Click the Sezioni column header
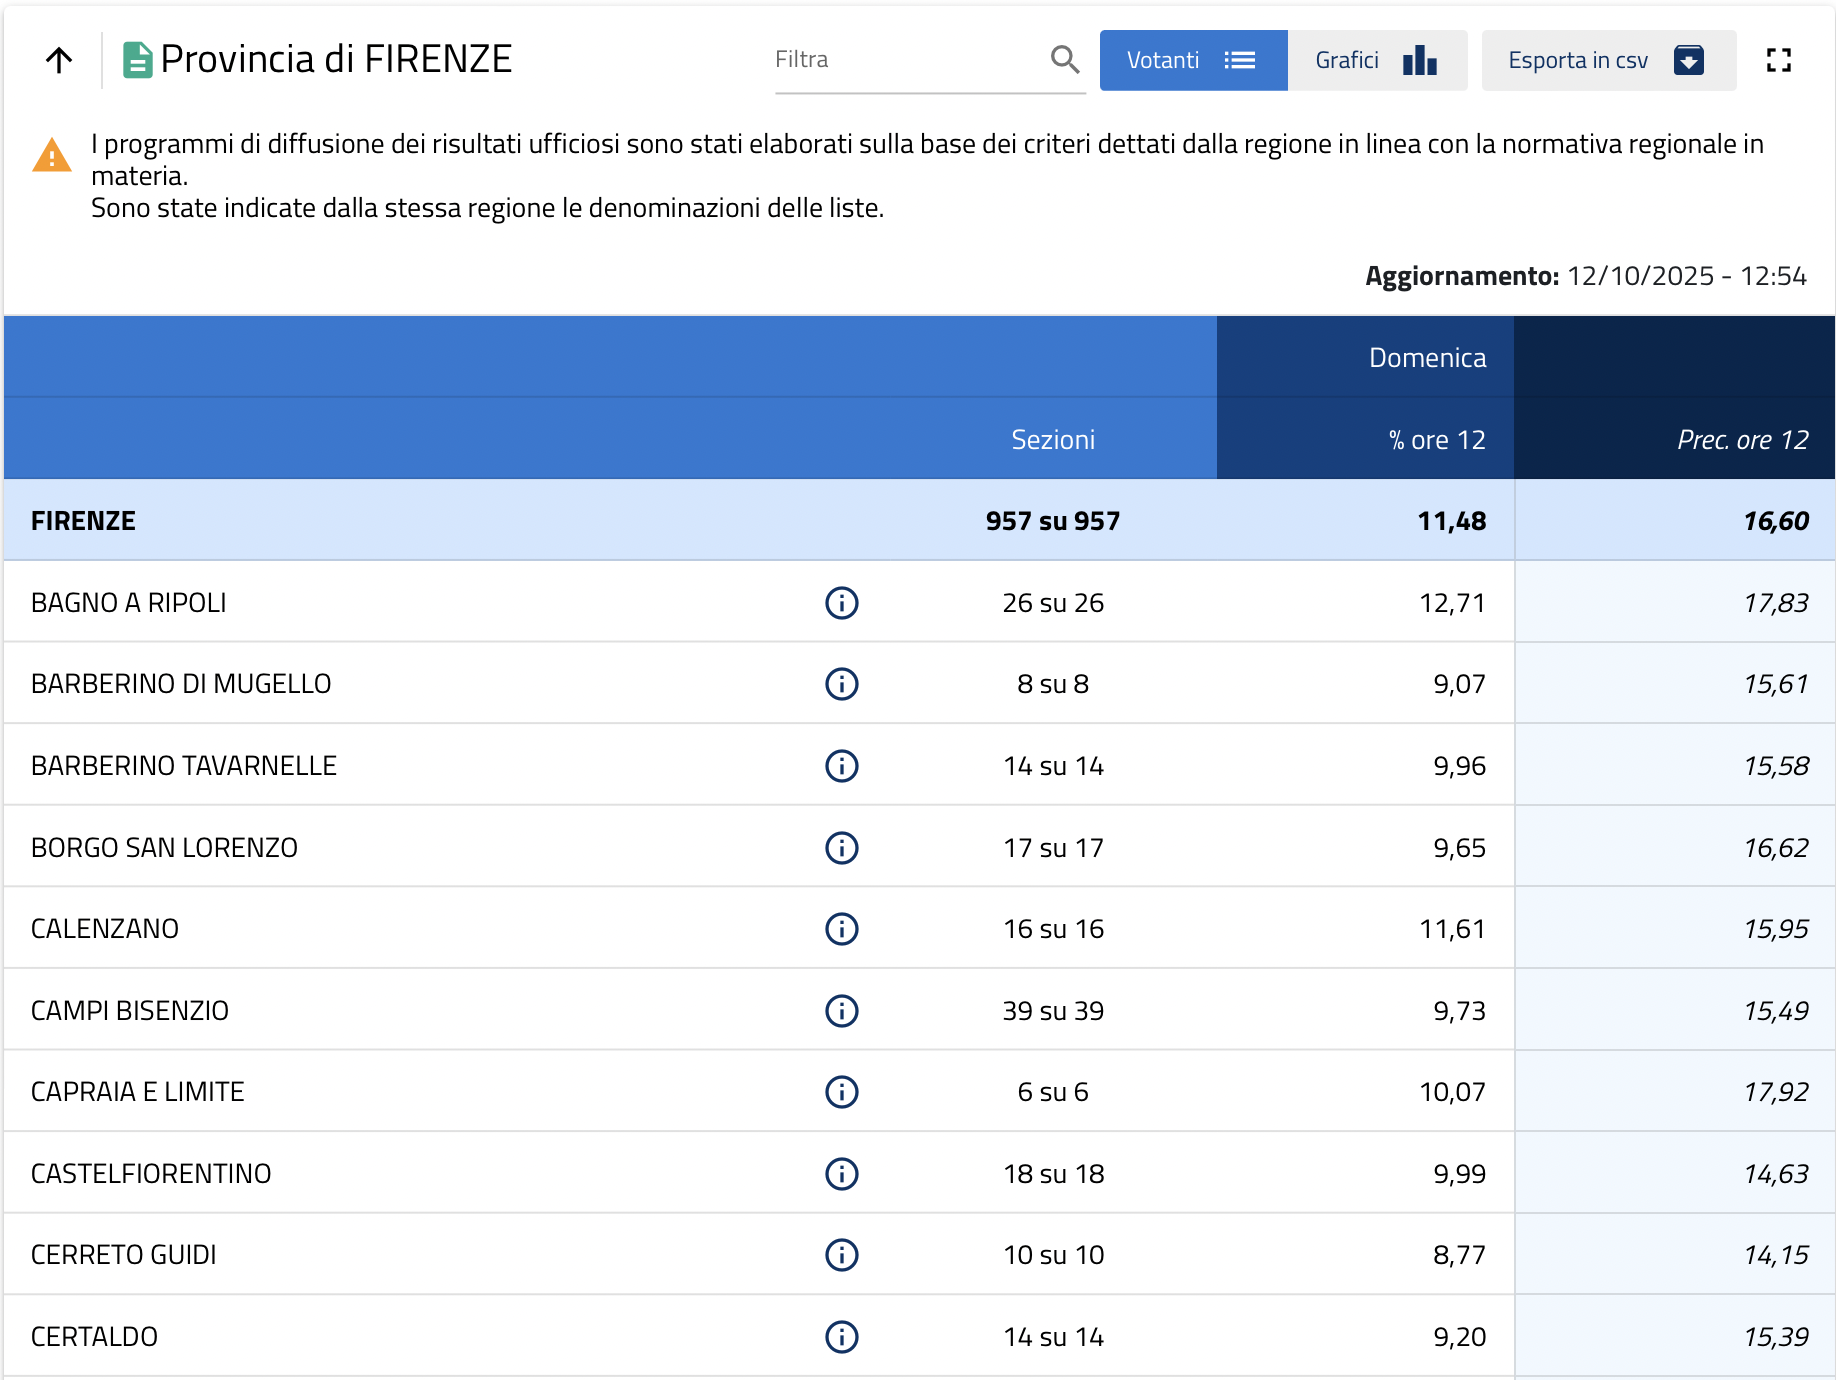The width and height of the screenshot is (1836, 1380). tap(1053, 440)
